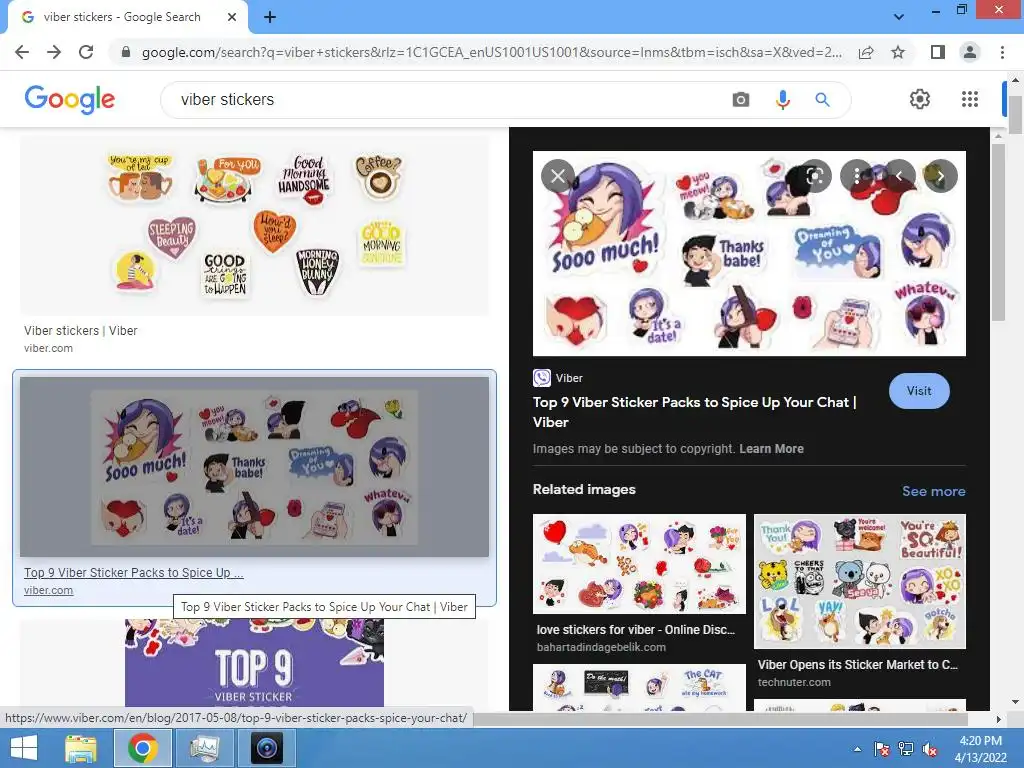Open the Viber source label in preview
This screenshot has height=768, width=1024.
[x=558, y=378]
